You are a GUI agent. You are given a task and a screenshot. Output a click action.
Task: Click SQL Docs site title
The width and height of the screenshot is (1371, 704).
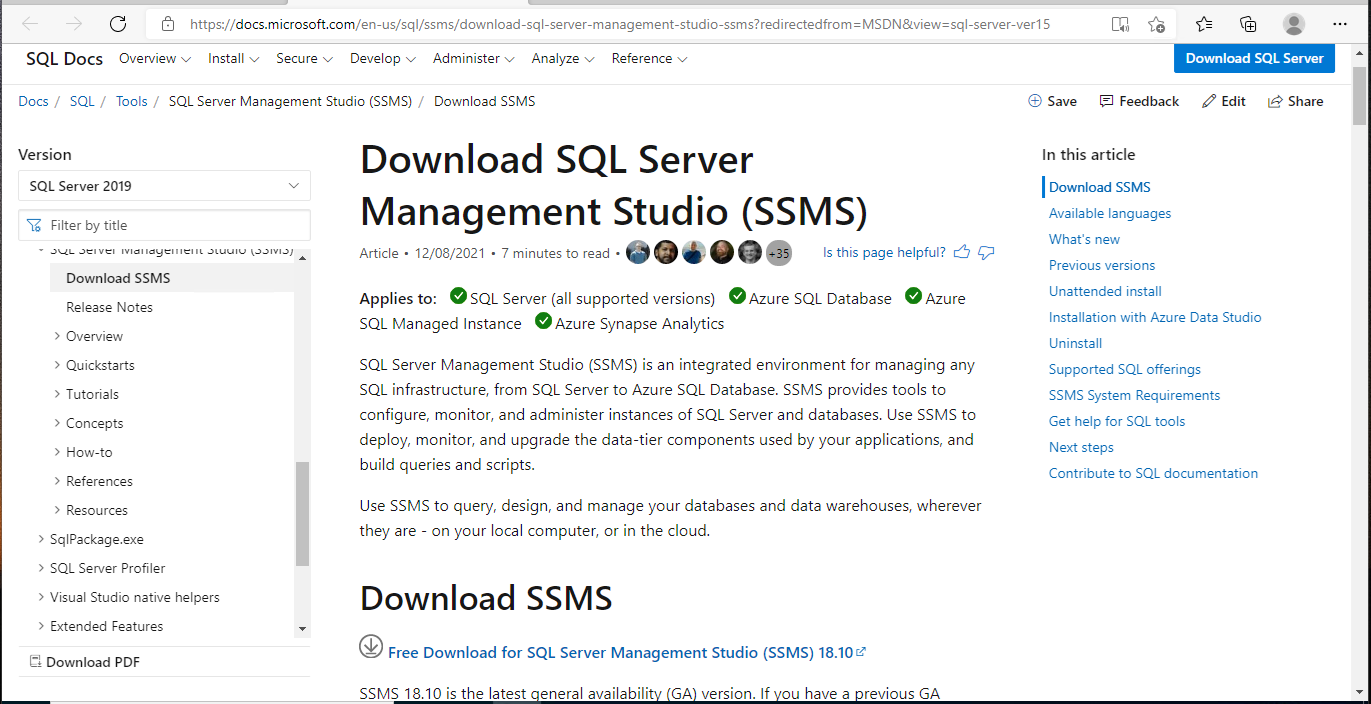click(64, 58)
